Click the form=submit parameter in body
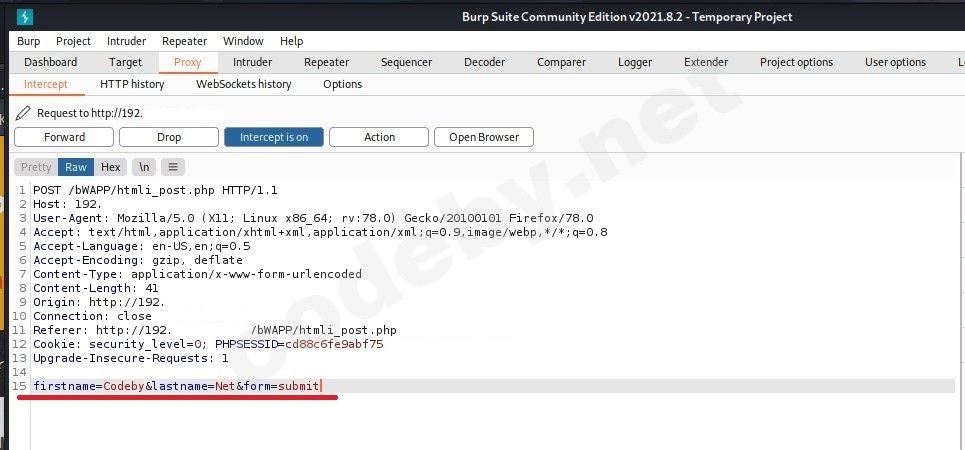965x450 pixels. [281, 386]
